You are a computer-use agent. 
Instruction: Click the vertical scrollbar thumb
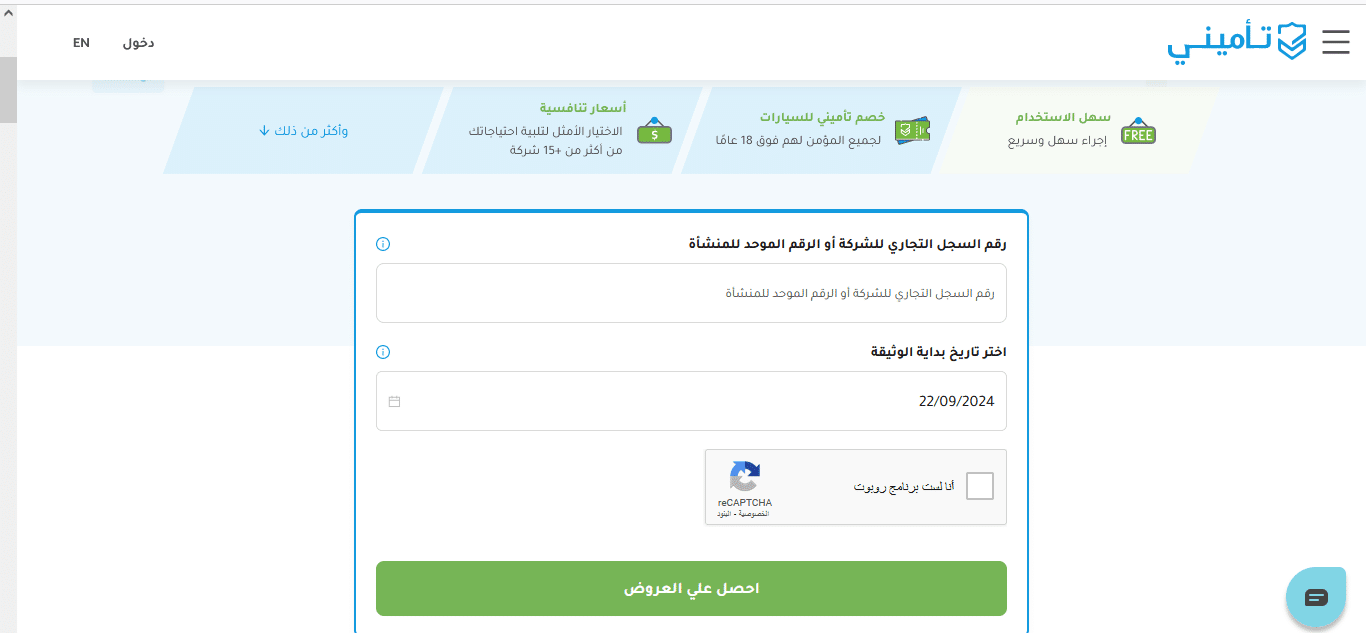tap(8, 89)
